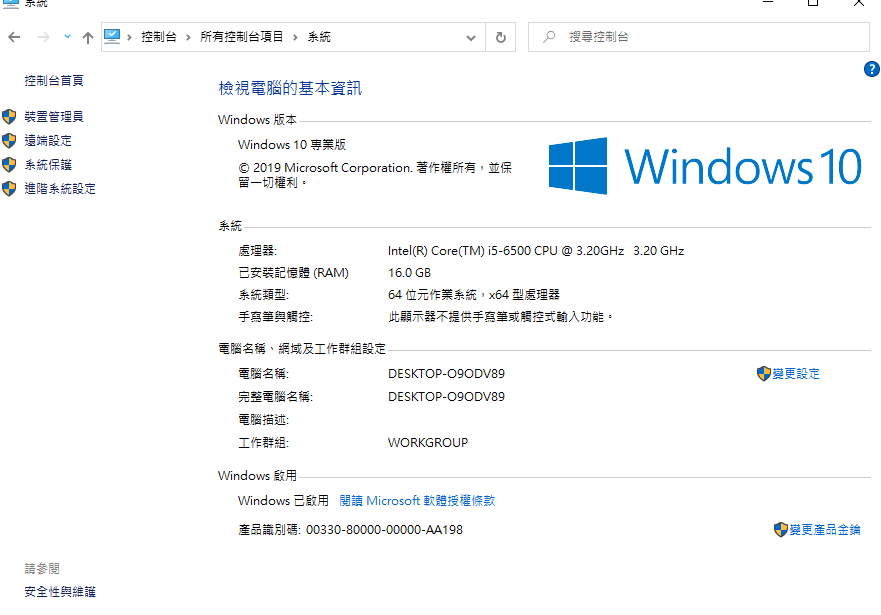Click 變更設定 next to computer name
Screen dimensions: 881x615
click(x=796, y=374)
